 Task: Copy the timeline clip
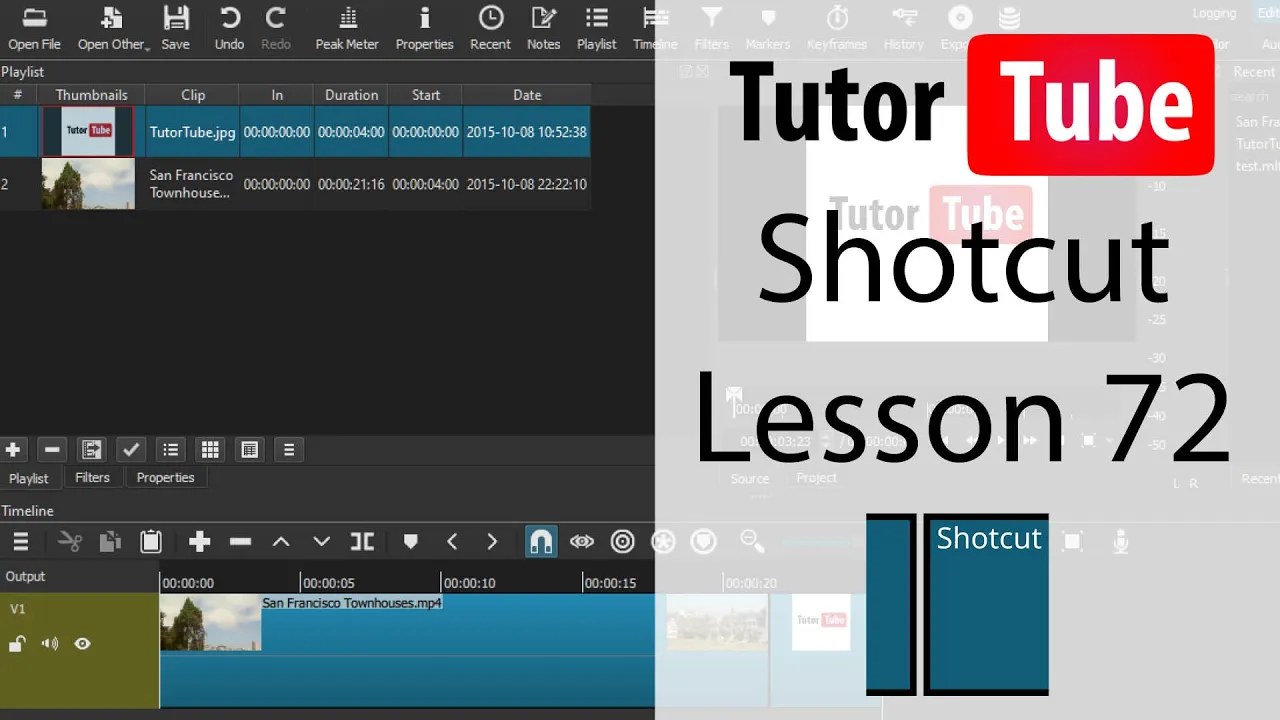click(x=110, y=542)
